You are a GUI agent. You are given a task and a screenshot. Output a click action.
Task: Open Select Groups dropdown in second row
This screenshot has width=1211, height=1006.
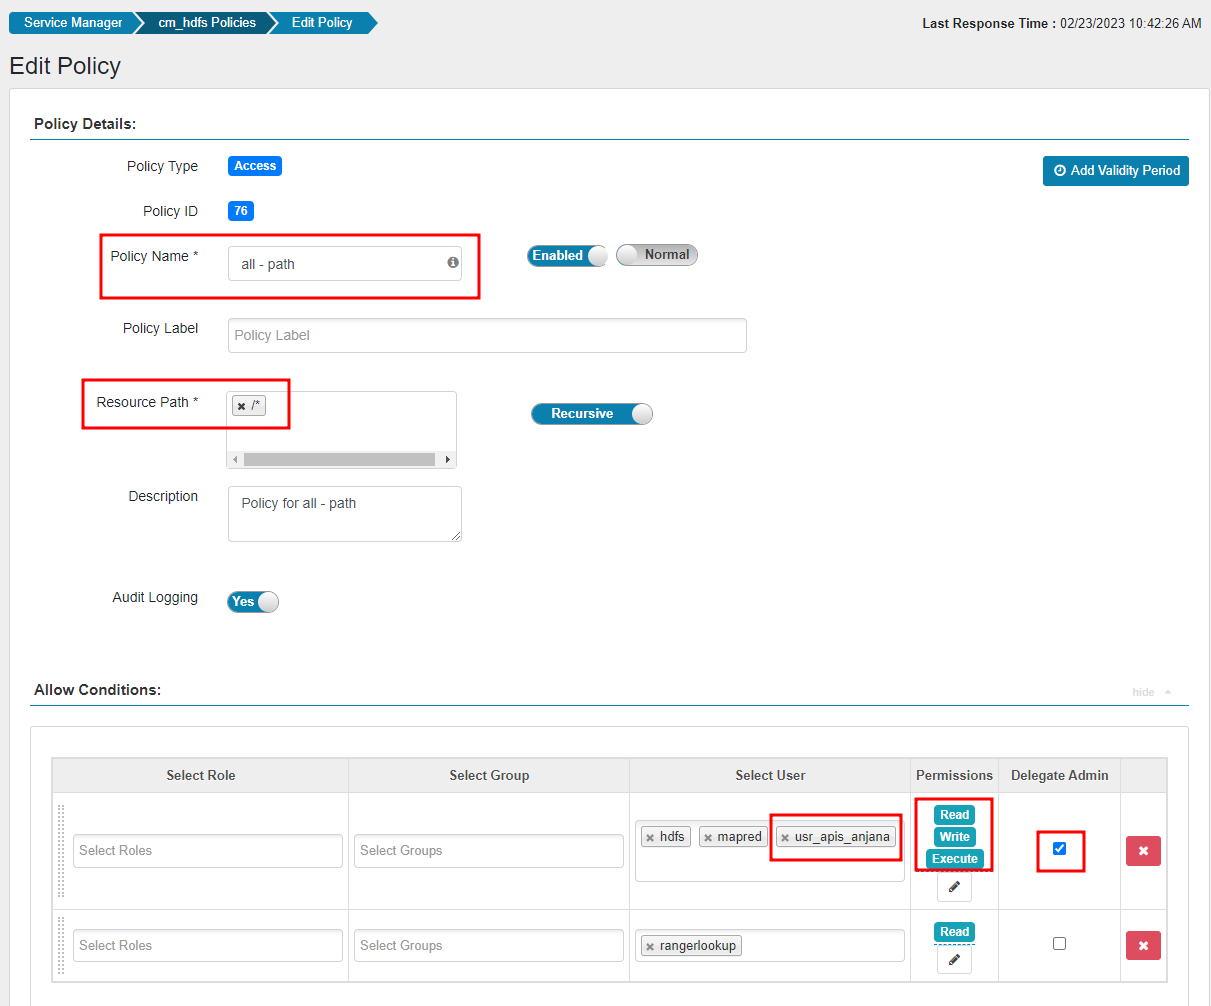coord(489,946)
